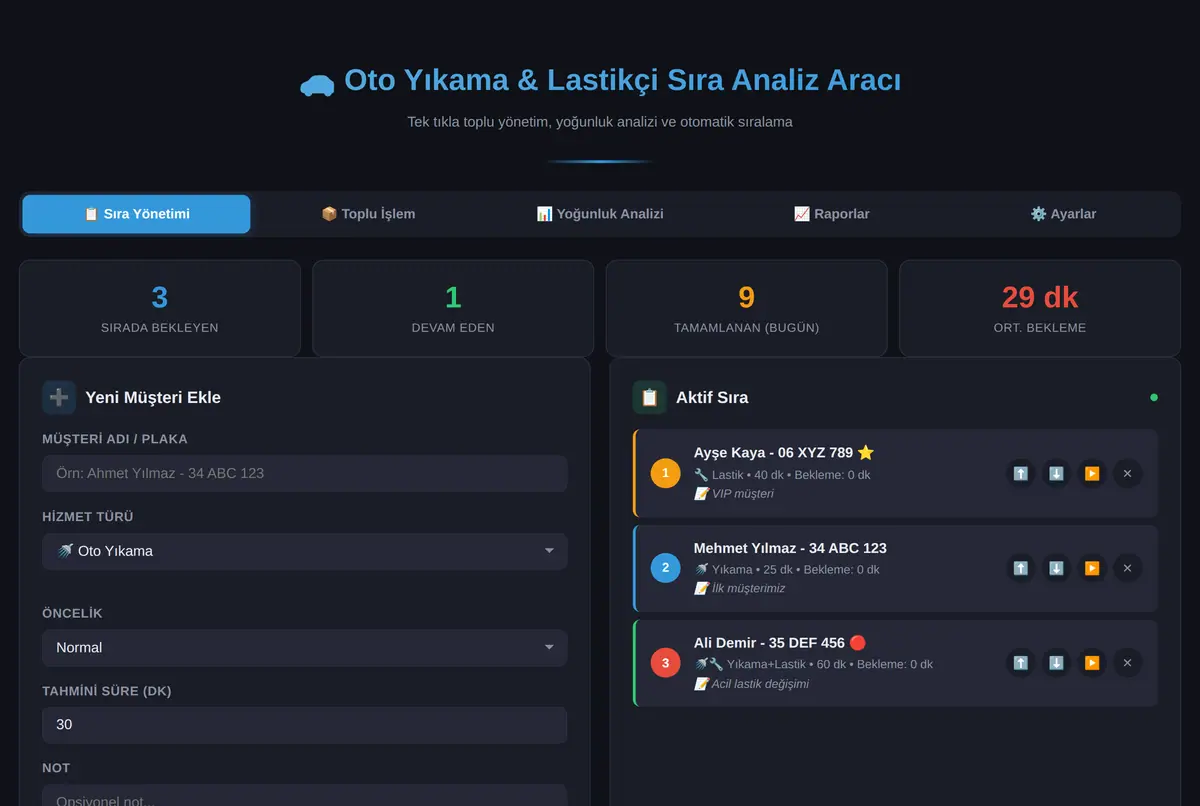
Task: Open the Yoğunluk Analizi tab
Action: (x=600, y=214)
